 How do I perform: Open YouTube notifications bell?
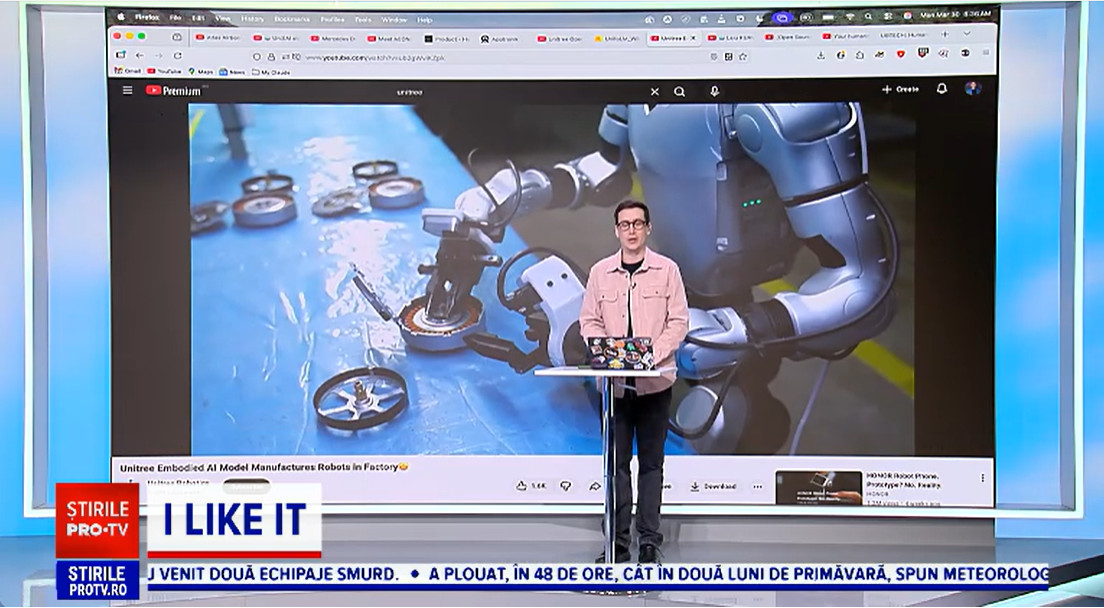pos(941,89)
